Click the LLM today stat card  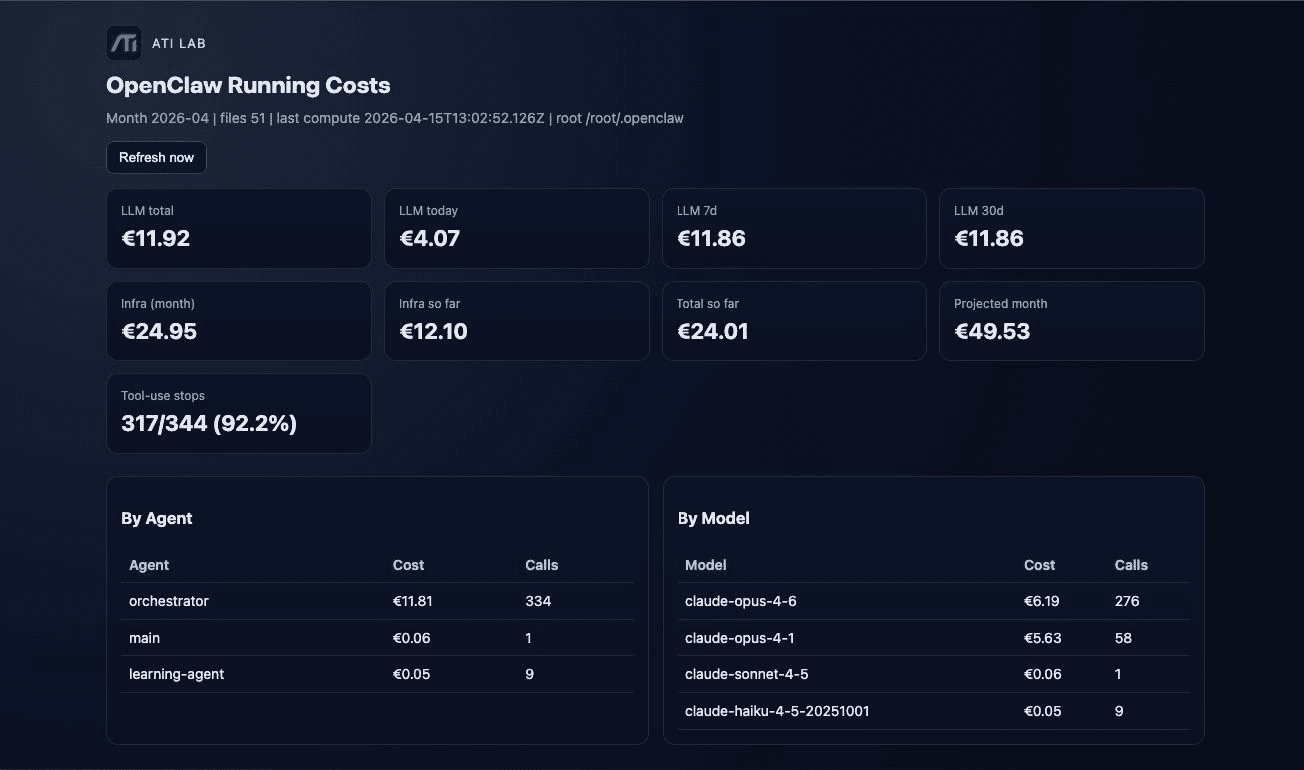tap(516, 228)
